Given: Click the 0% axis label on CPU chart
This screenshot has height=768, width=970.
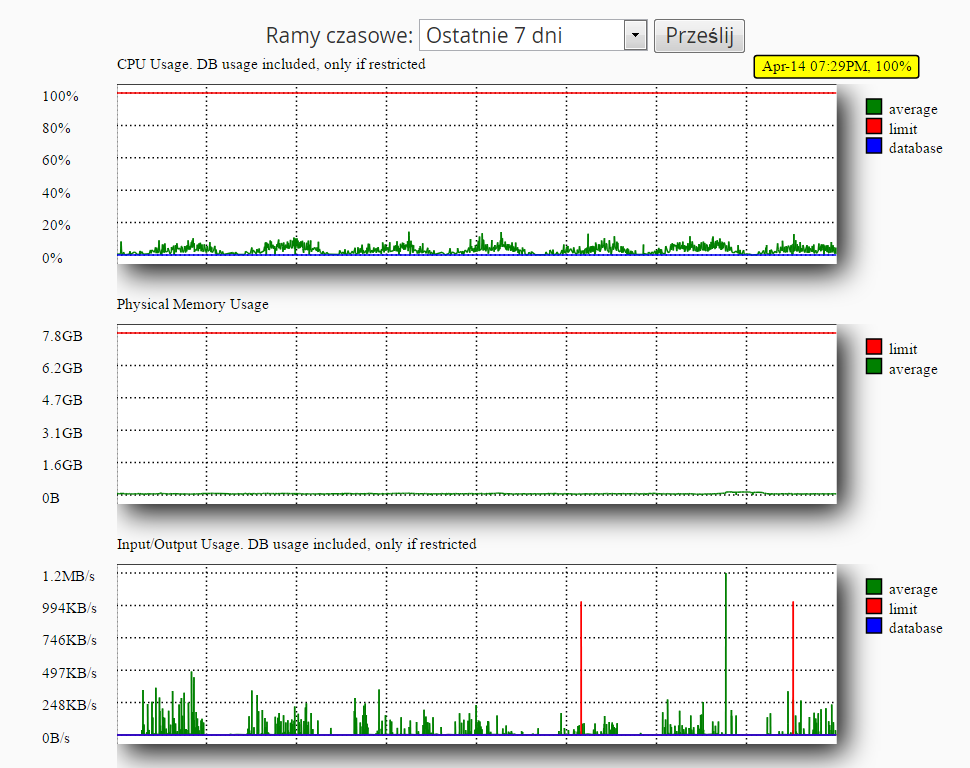Looking at the screenshot, I should point(53,259).
